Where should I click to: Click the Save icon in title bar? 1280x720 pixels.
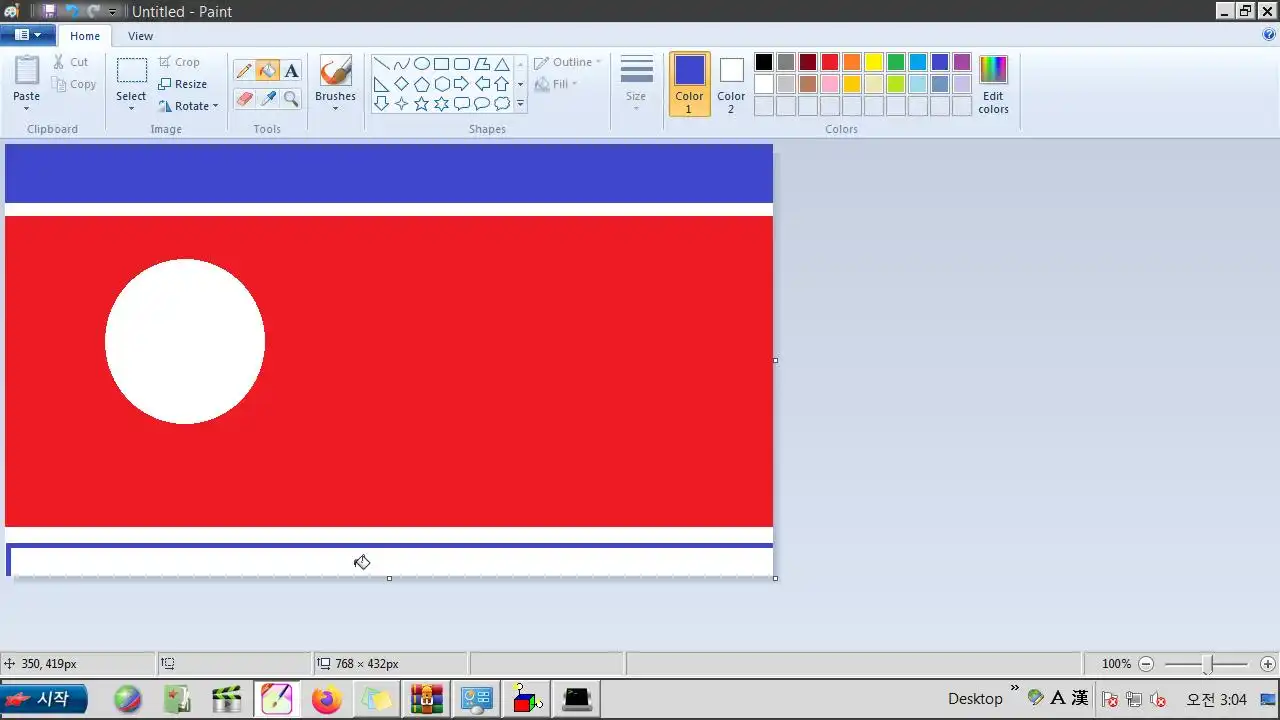(x=48, y=11)
